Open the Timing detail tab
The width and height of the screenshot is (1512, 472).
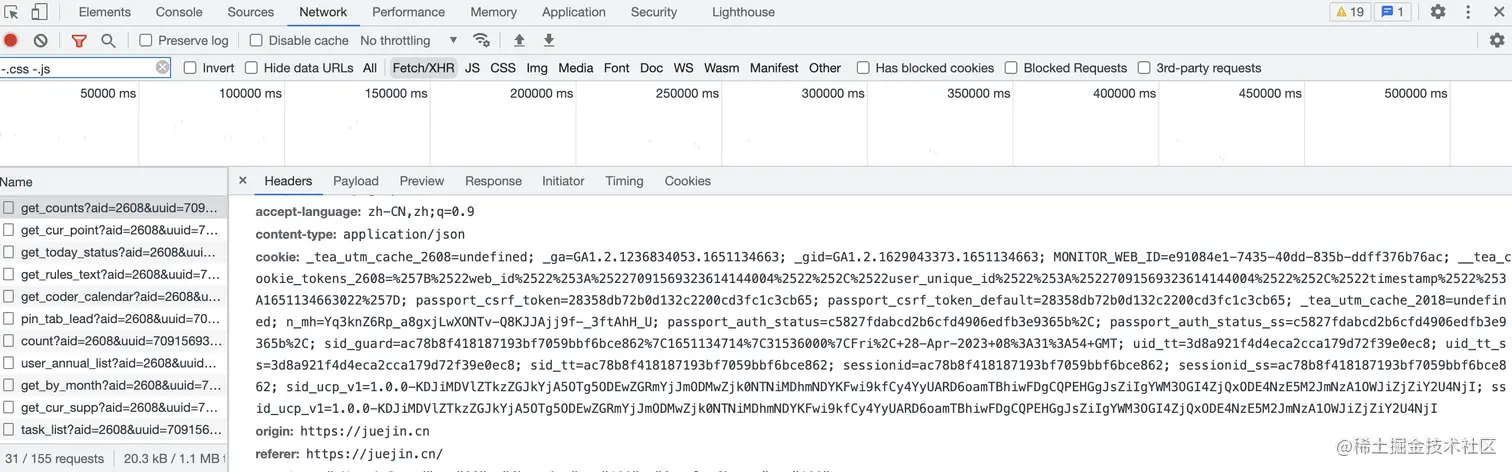coord(624,181)
